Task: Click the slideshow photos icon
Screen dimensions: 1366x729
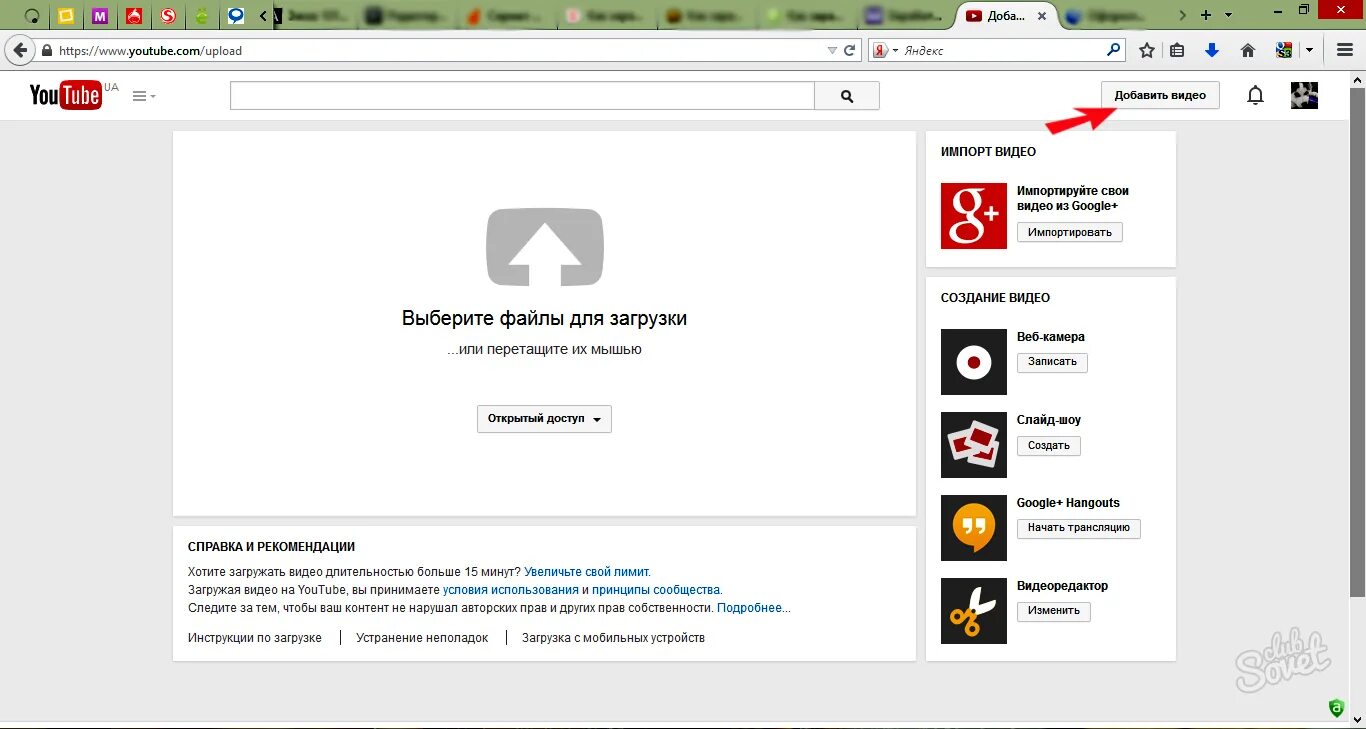Action: [974, 445]
